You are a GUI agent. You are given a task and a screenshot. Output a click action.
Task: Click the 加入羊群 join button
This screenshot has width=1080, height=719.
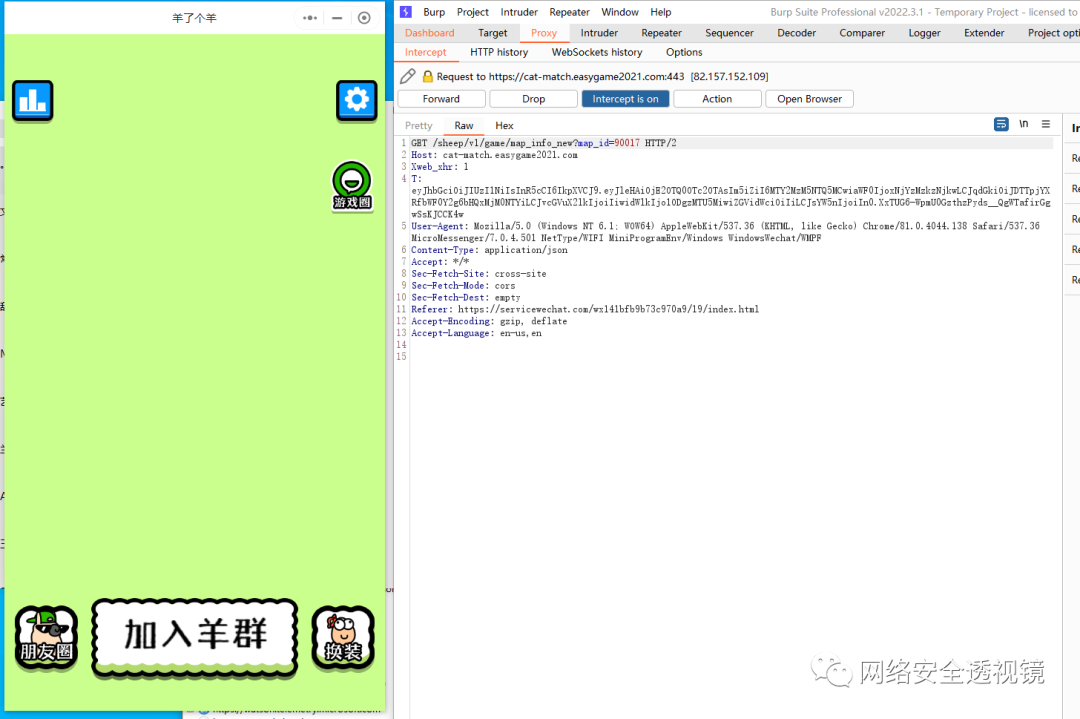pos(195,636)
